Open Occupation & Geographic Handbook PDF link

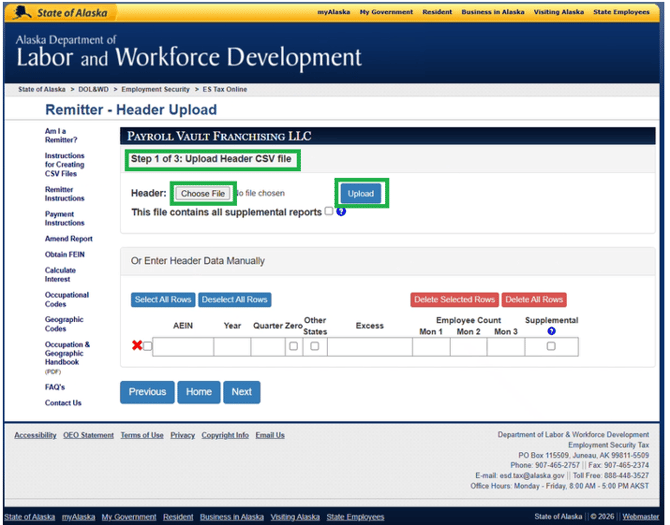pos(67,357)
